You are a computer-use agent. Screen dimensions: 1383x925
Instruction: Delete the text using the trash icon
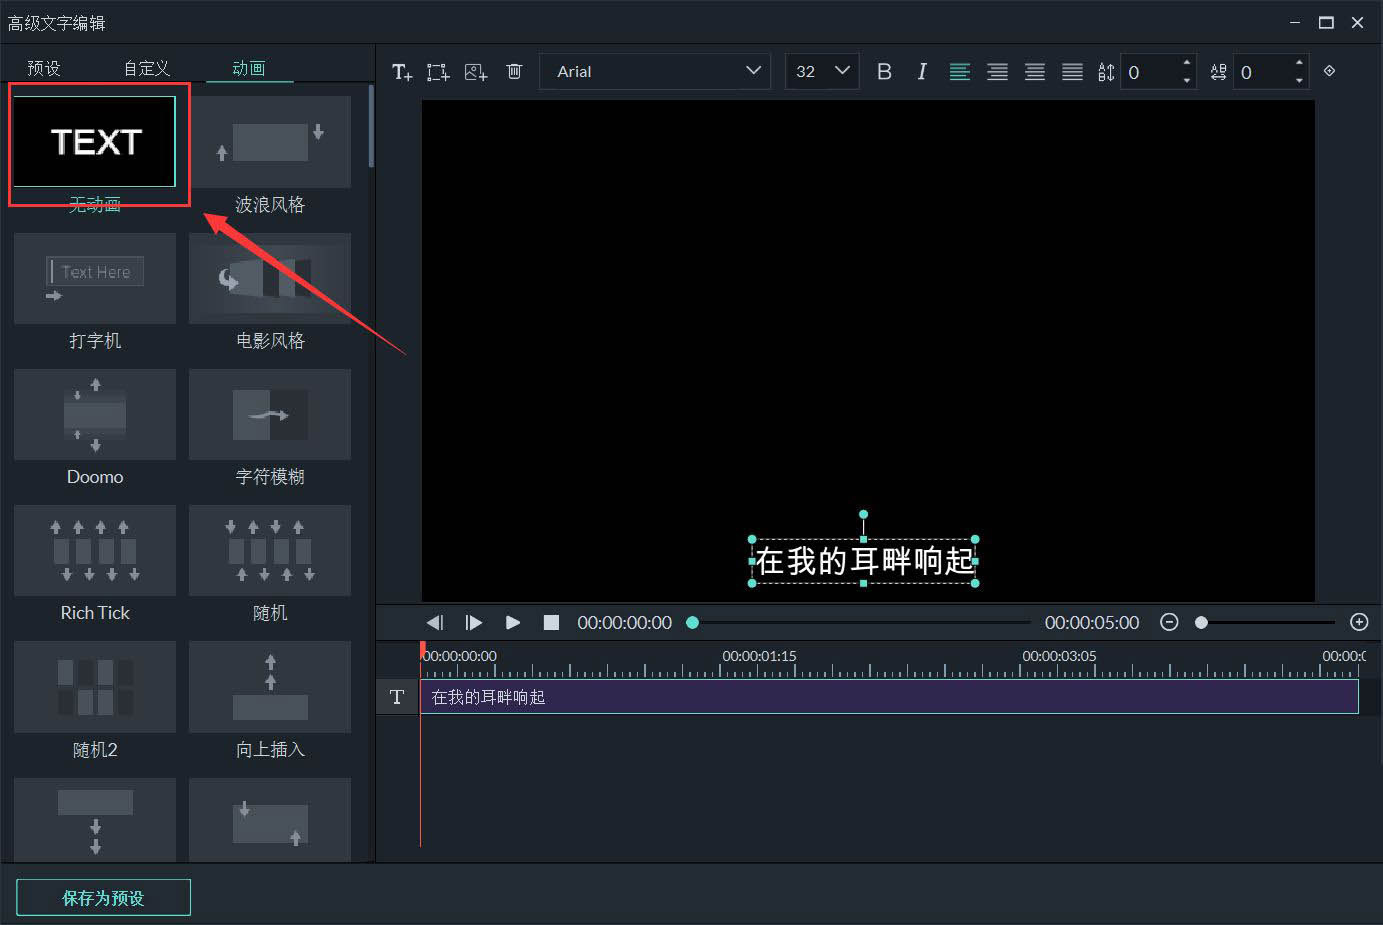(514, 71)
